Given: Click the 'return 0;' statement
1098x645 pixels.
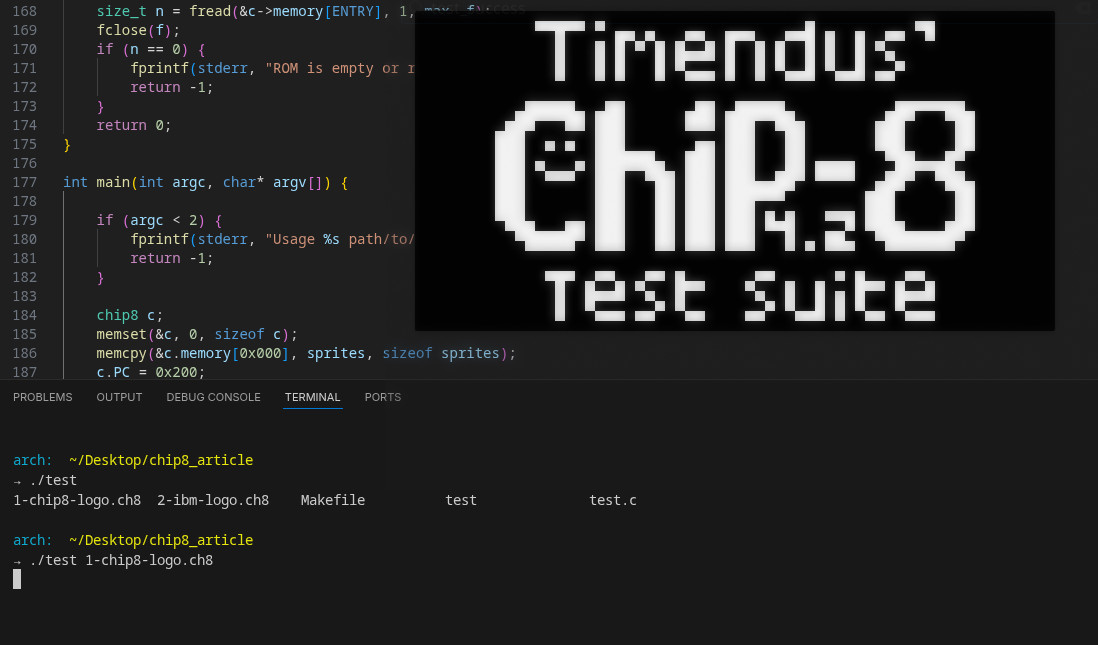Looking at the screenshot, I should (x=134, y=125).
